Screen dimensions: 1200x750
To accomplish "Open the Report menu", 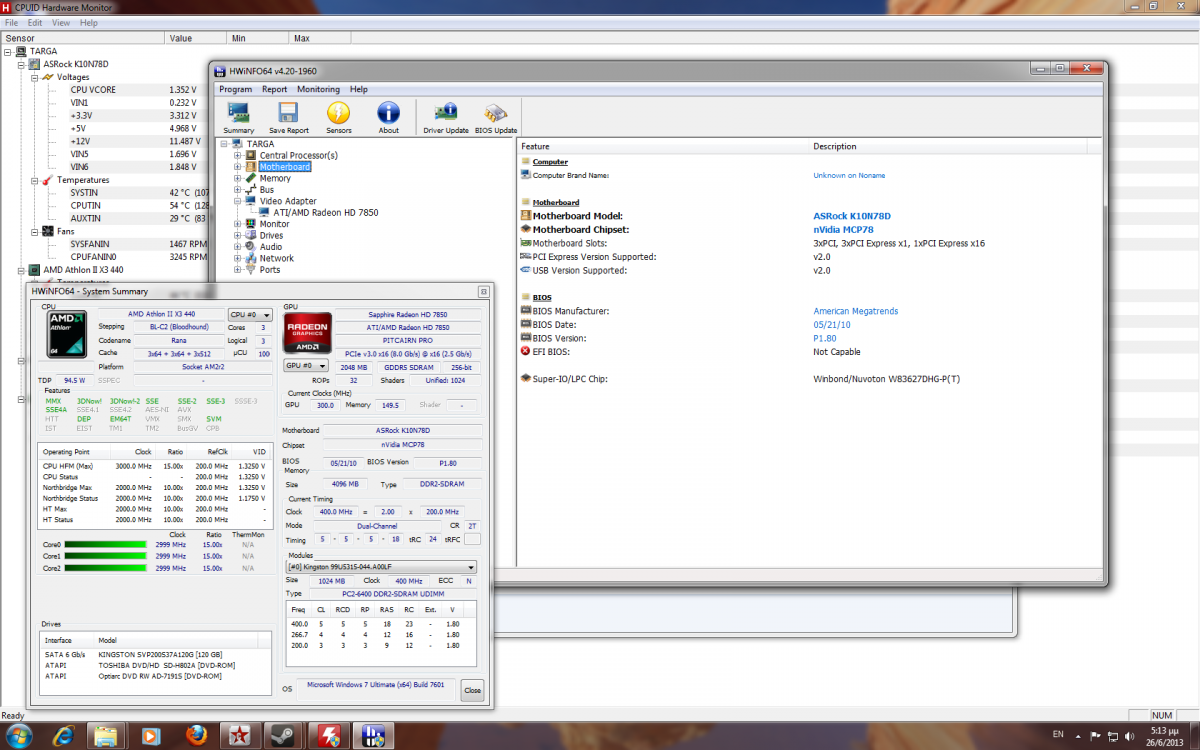I will 274,89.
